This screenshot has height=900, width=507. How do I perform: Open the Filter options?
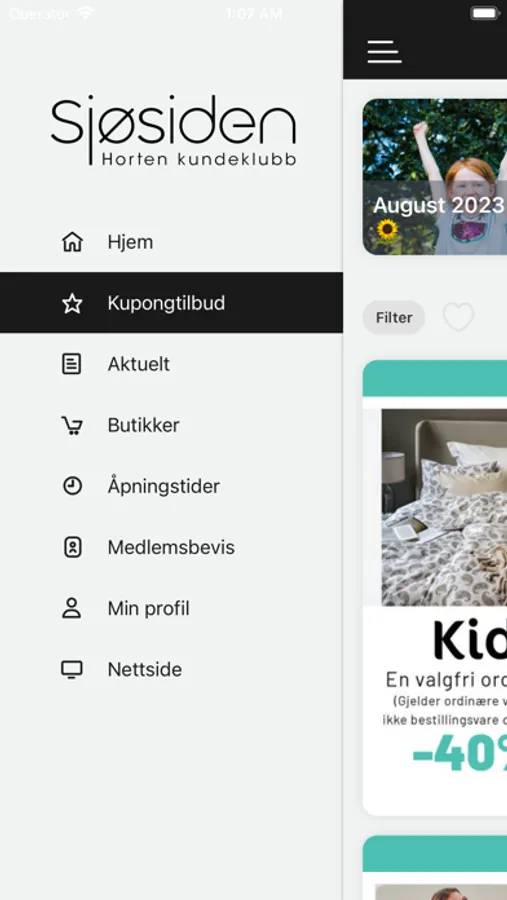click(x=394, y=317)
